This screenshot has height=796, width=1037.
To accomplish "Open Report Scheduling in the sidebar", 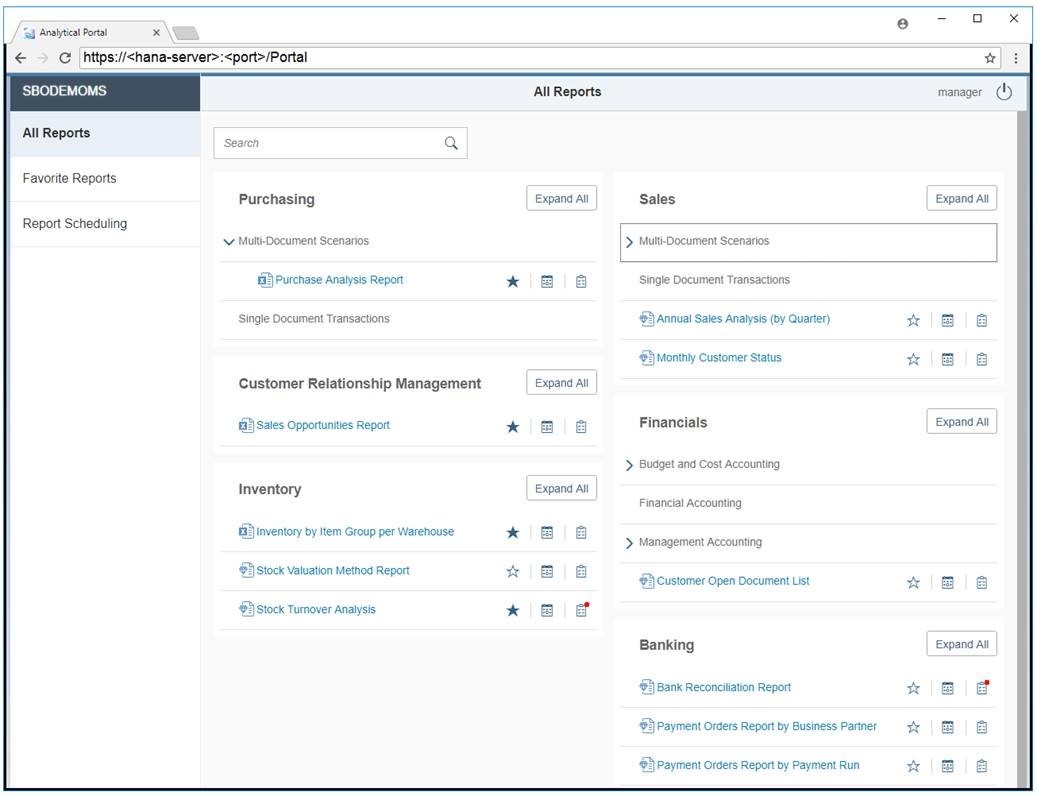I will [x=105, y=224].
